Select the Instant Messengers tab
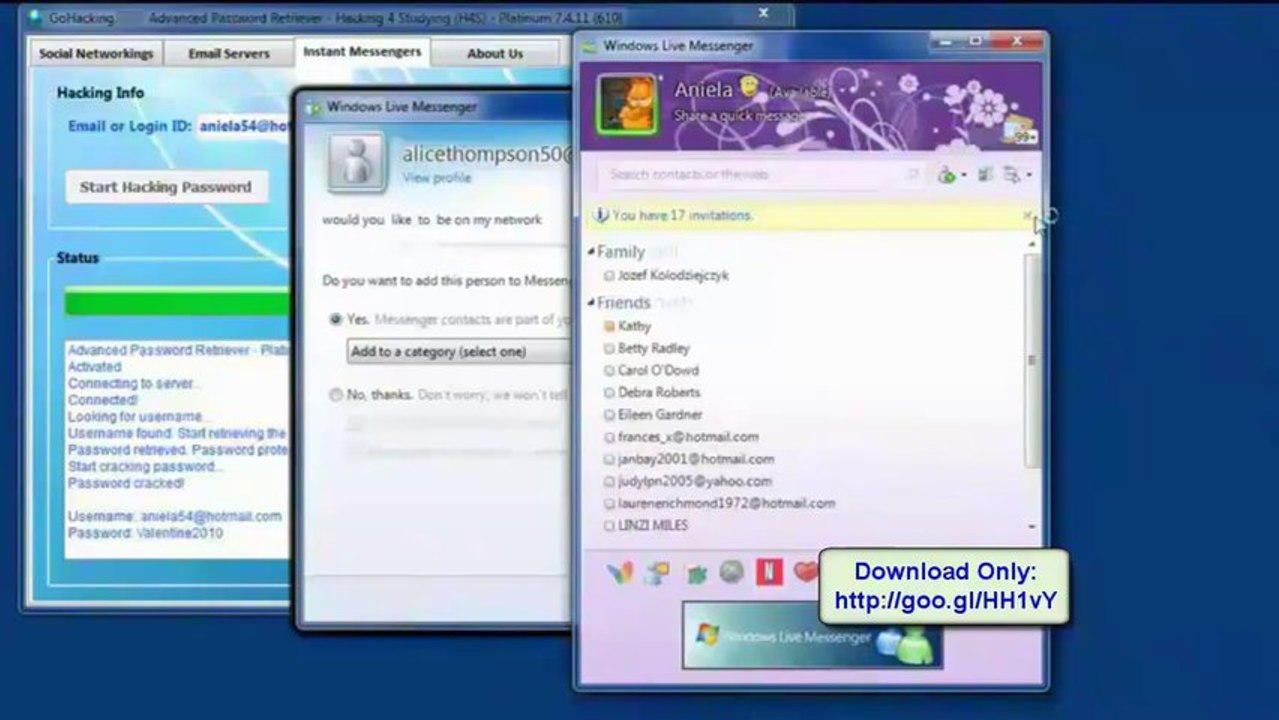Image resolution: width=1279 pixels, height=720 pixels. pos(362,52)
